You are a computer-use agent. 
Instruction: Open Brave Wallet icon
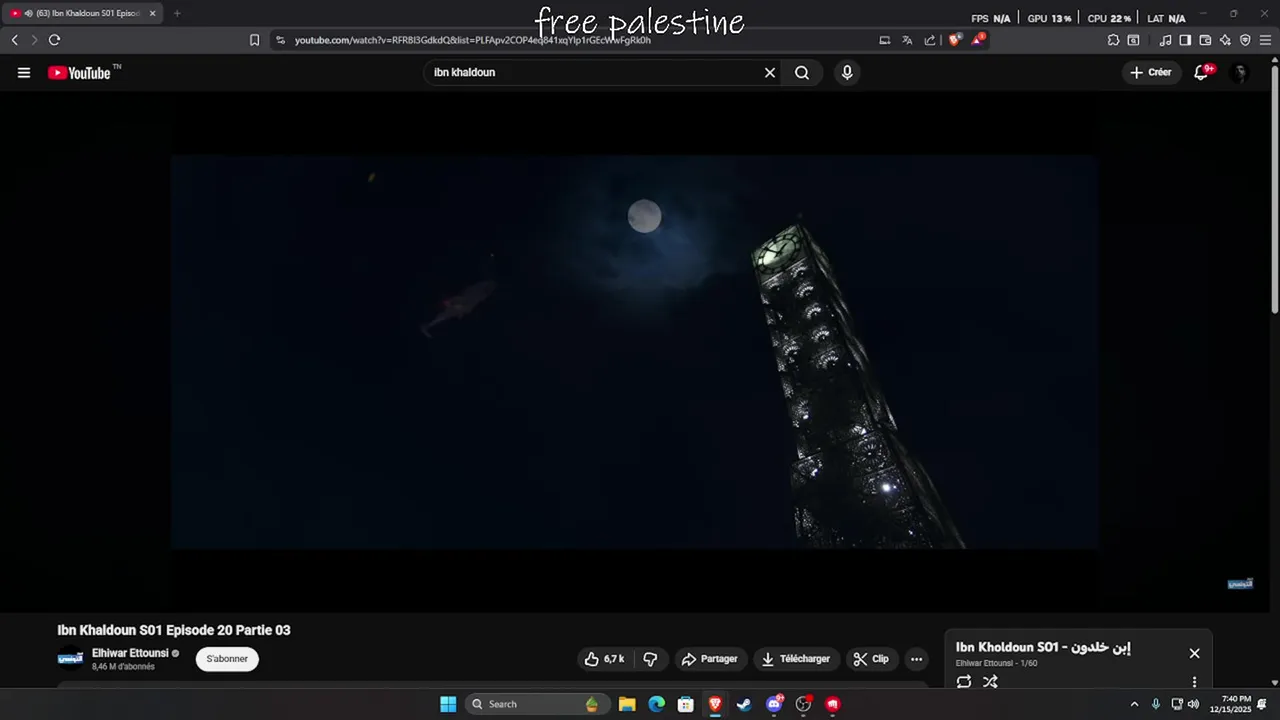1205,40
